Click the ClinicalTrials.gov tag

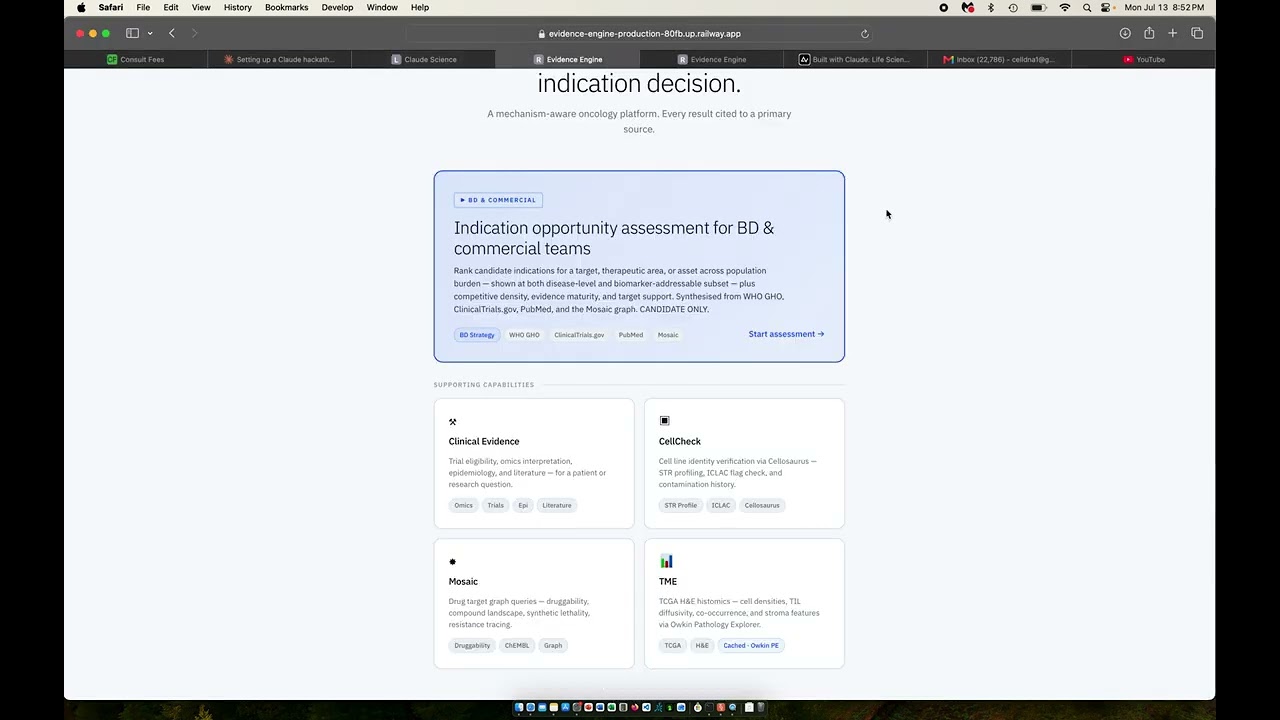[x=579, y=335]
